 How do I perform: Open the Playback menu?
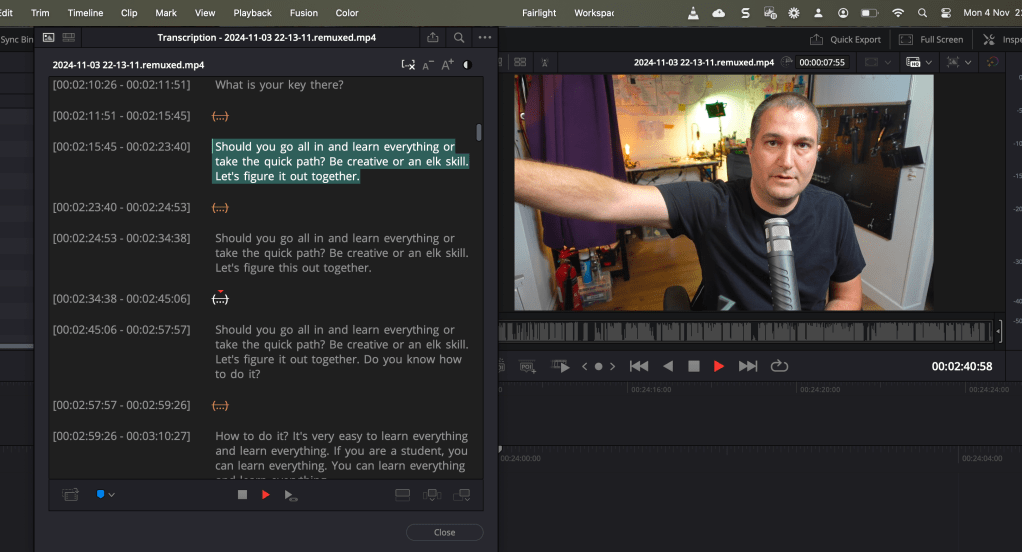(x=253, y=12)
